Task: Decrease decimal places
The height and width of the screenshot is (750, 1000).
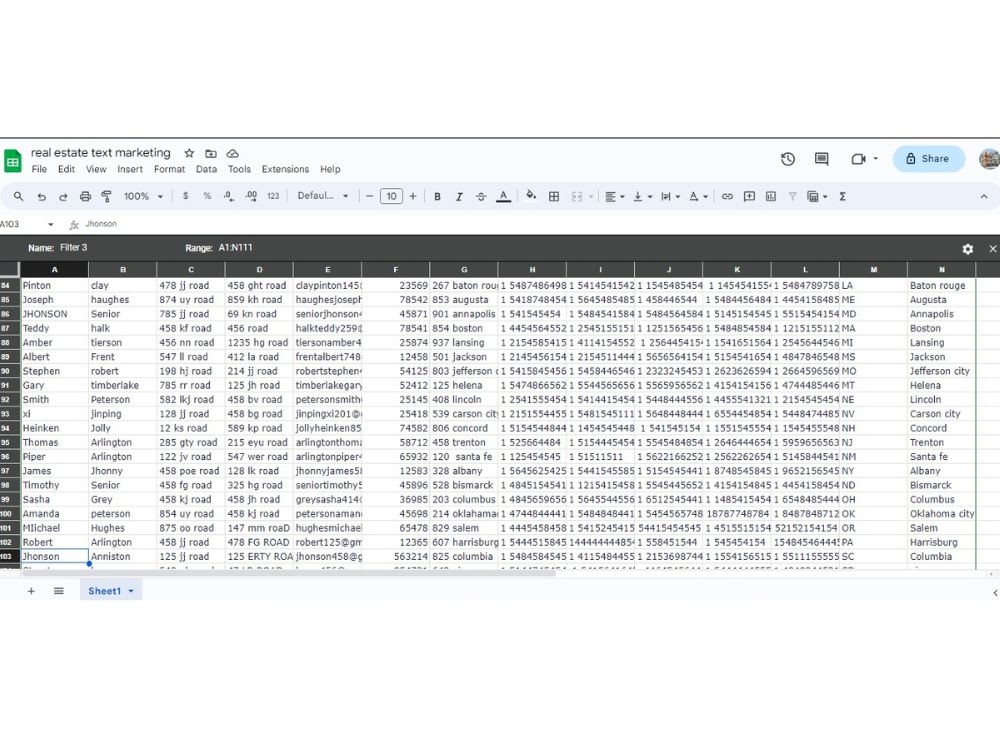Action: coord(229,196)
